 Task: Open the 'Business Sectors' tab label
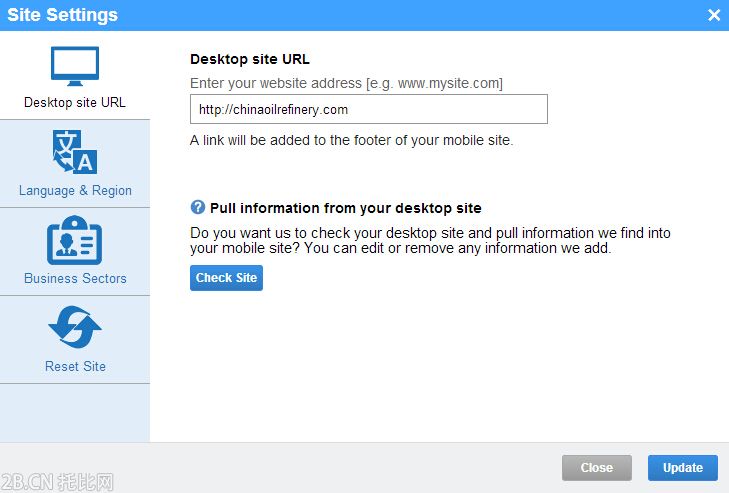(x=75, y=279)
